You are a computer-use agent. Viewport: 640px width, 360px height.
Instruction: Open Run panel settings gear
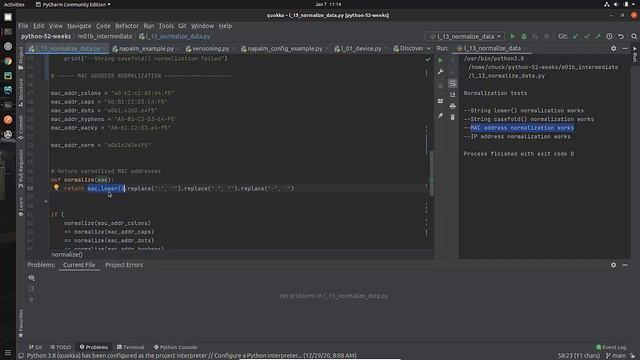(x=613, y=48)
